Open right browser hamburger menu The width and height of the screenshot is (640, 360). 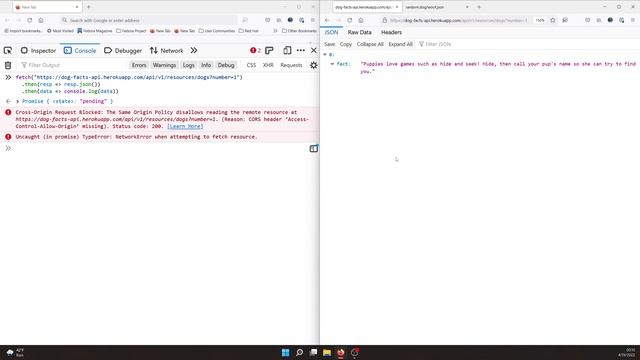633,20
